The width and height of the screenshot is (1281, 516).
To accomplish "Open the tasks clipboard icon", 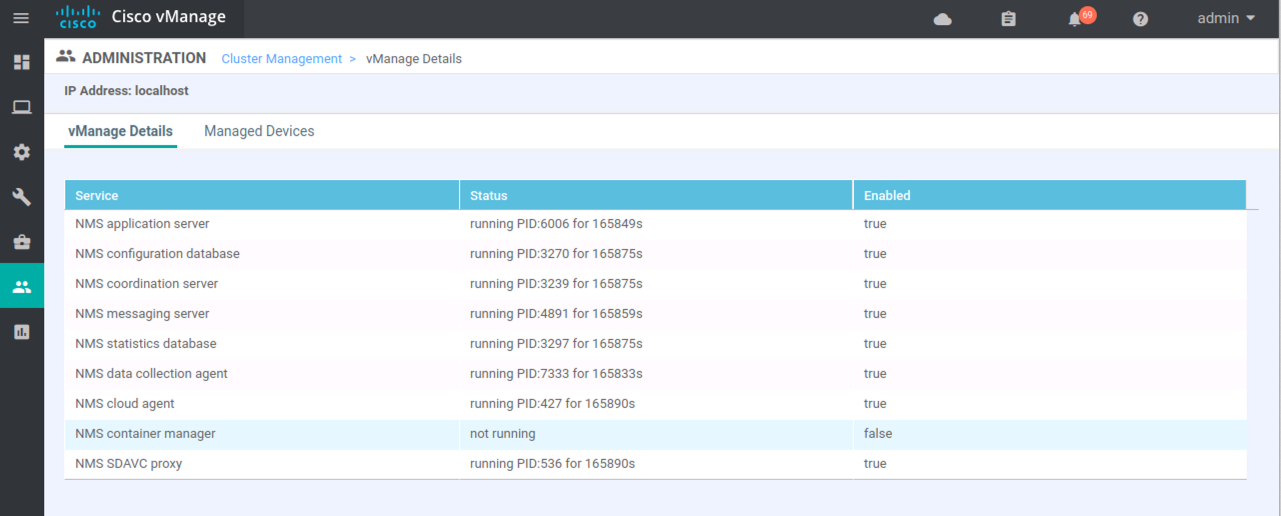I will [1008, 19].
